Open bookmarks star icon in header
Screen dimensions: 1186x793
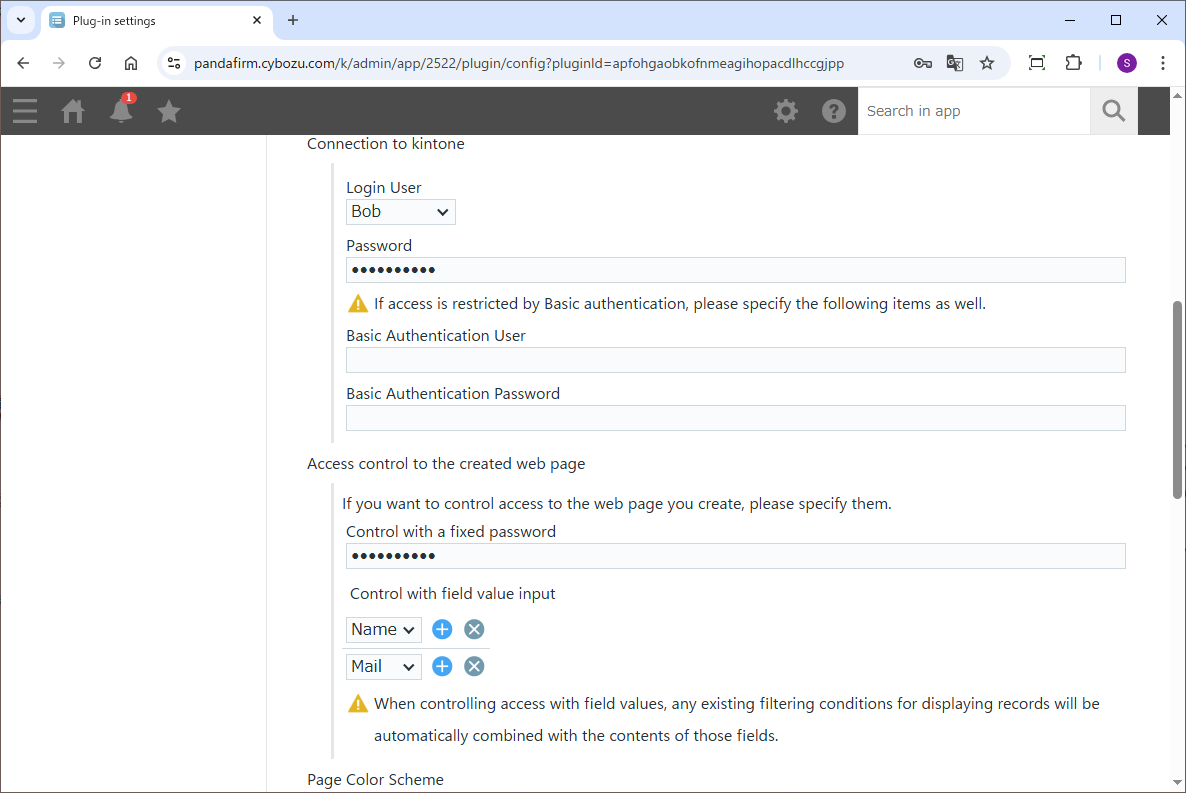[169, 111]
